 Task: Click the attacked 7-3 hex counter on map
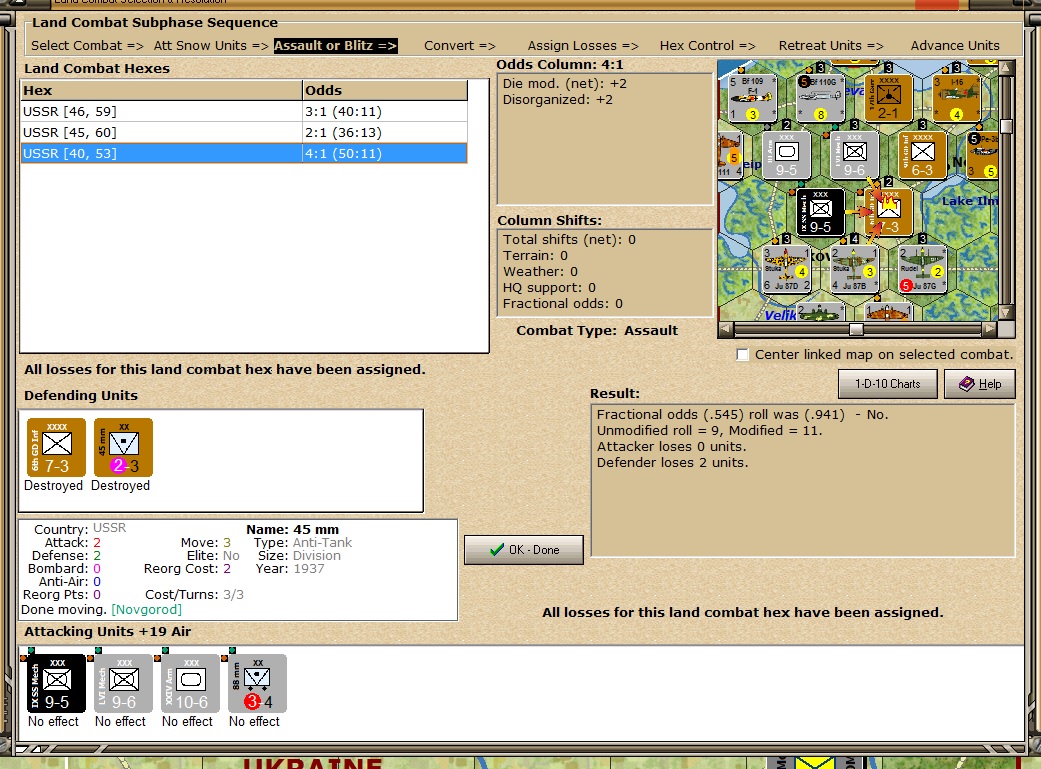tap(889, 213)
